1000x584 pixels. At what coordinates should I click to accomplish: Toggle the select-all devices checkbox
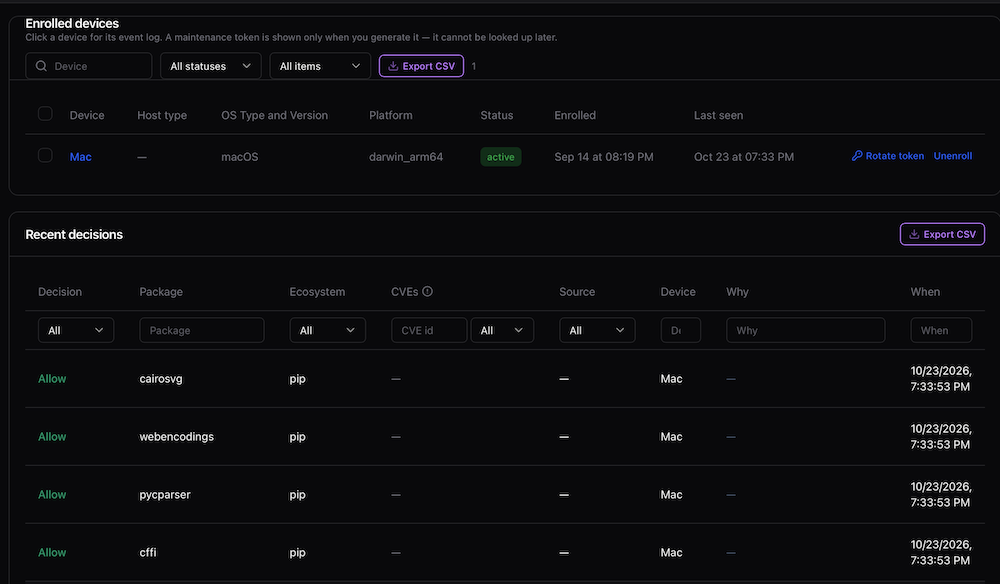point(45,114)
